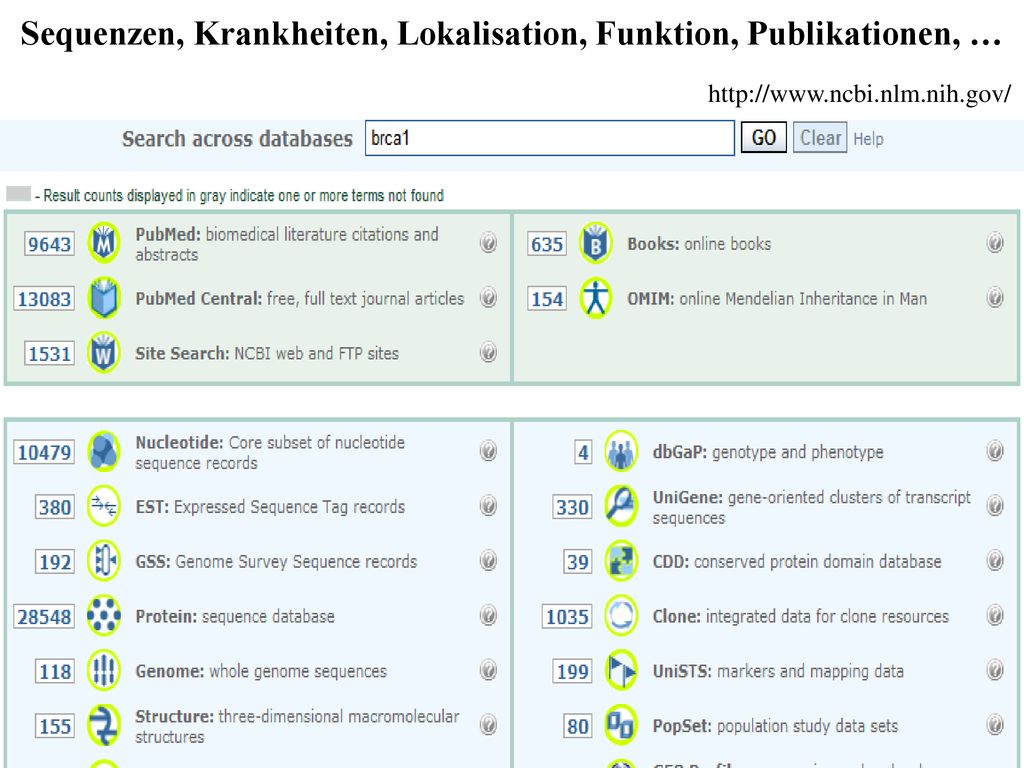Image resolution: width=1024 pixels, height=768 pixels.
Task: Click the Protein dots icon
Action: tap(104, 616)
